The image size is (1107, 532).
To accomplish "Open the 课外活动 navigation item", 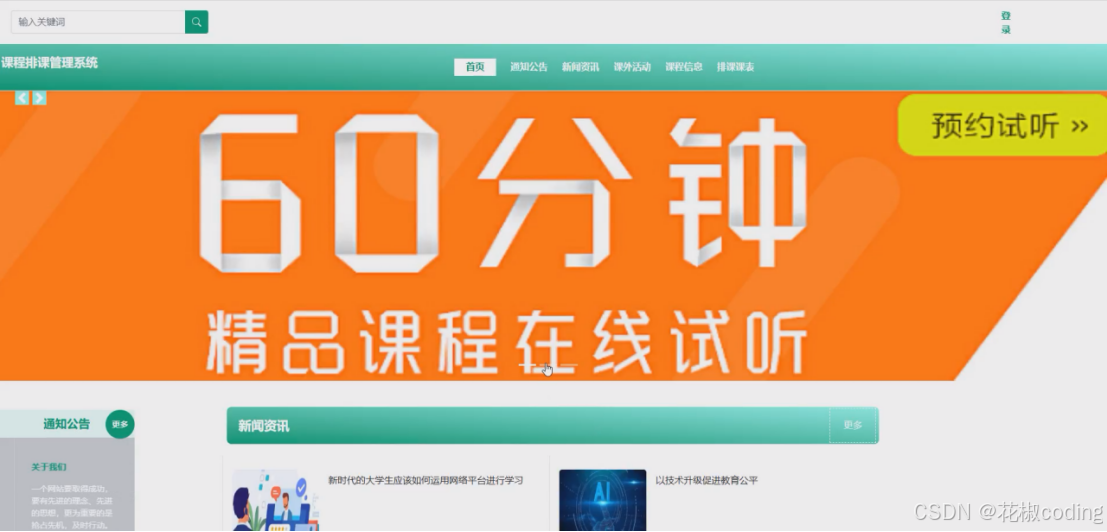I will 632,67.
